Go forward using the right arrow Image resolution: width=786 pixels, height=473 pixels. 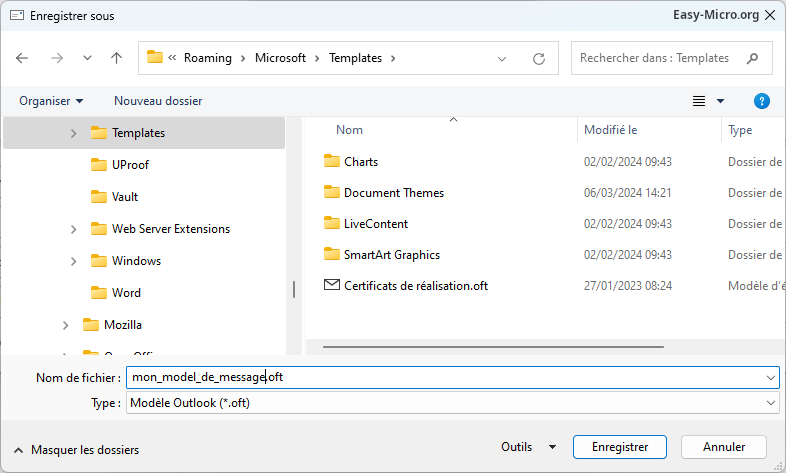(57, 58)
